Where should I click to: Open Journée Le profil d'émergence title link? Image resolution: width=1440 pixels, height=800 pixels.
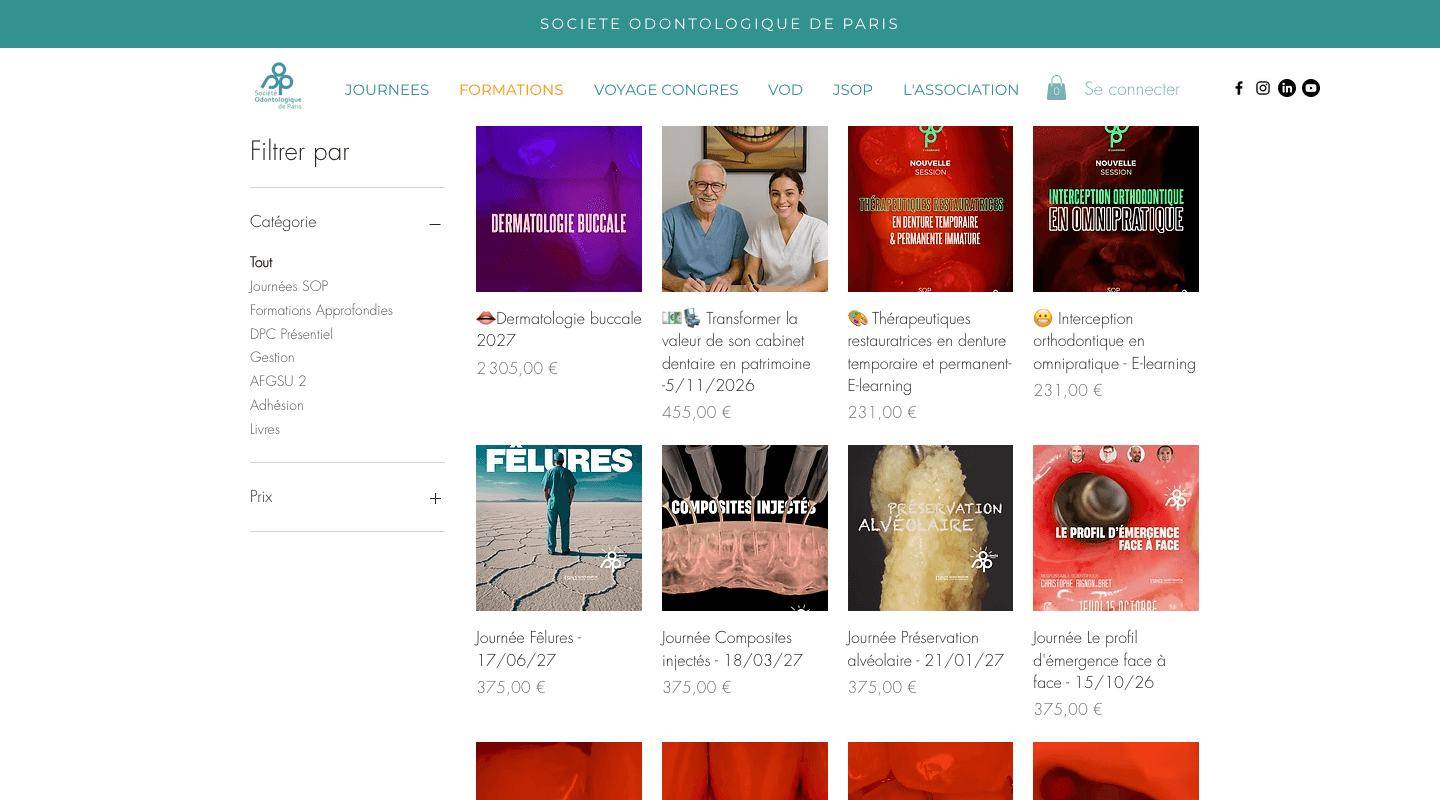tap(1100, 660)
